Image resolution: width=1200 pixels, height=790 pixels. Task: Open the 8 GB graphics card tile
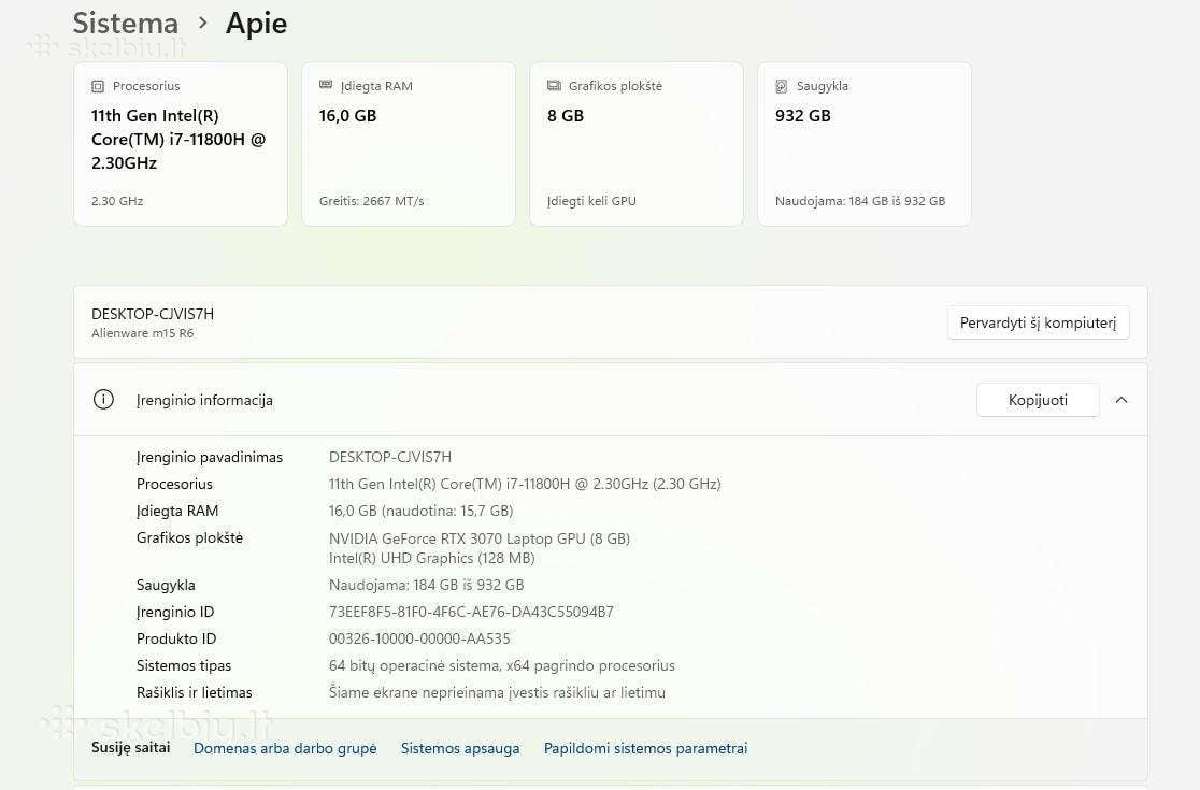pyautogui.click(x=636, y=144)
